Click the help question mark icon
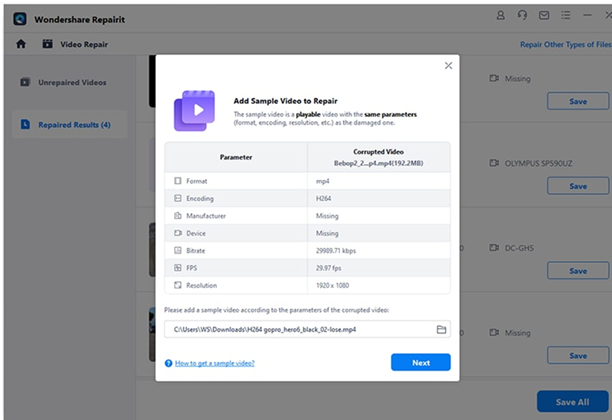 pyautogui.click(x=169, y=363)
